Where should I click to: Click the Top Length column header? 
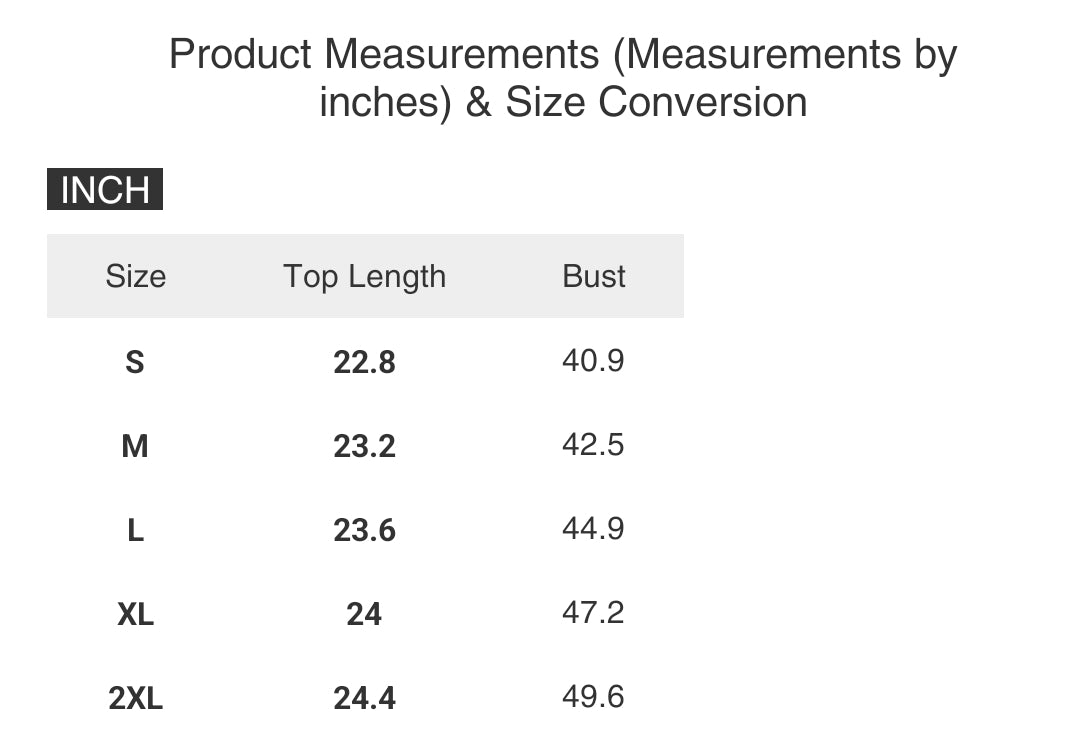(x=364, y=277)
